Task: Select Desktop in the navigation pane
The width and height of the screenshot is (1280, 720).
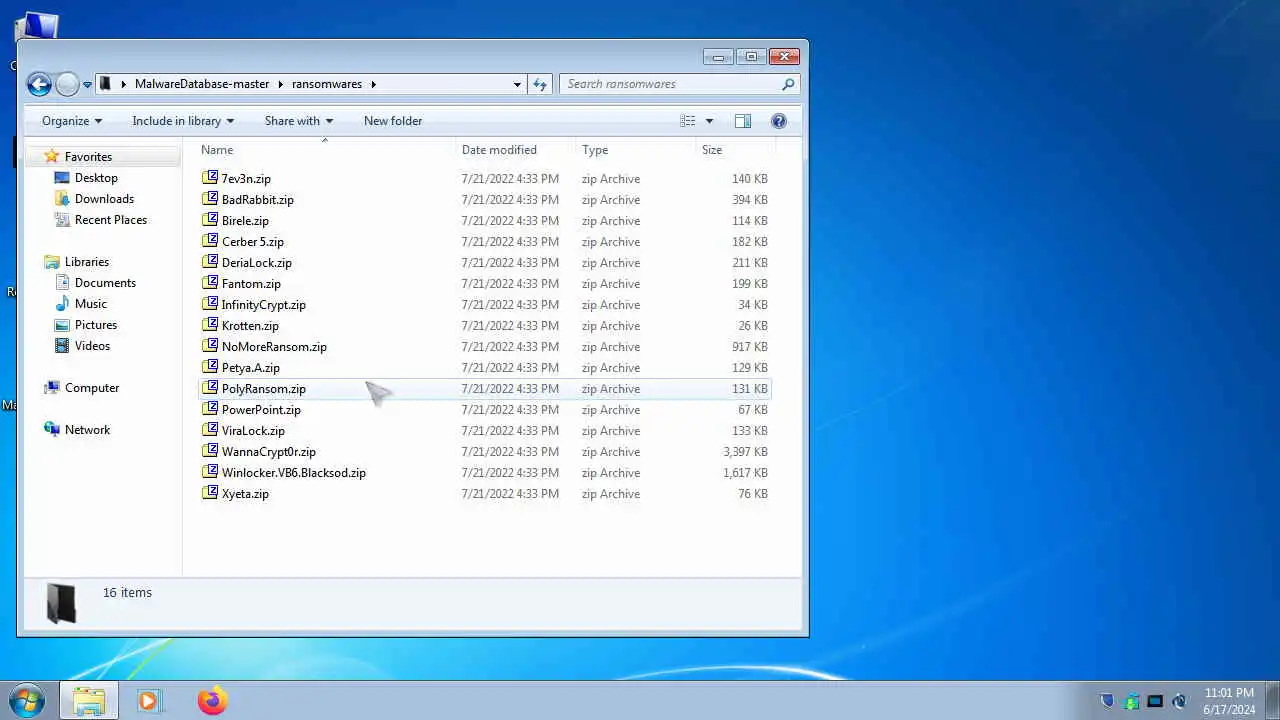Action: 96,178
